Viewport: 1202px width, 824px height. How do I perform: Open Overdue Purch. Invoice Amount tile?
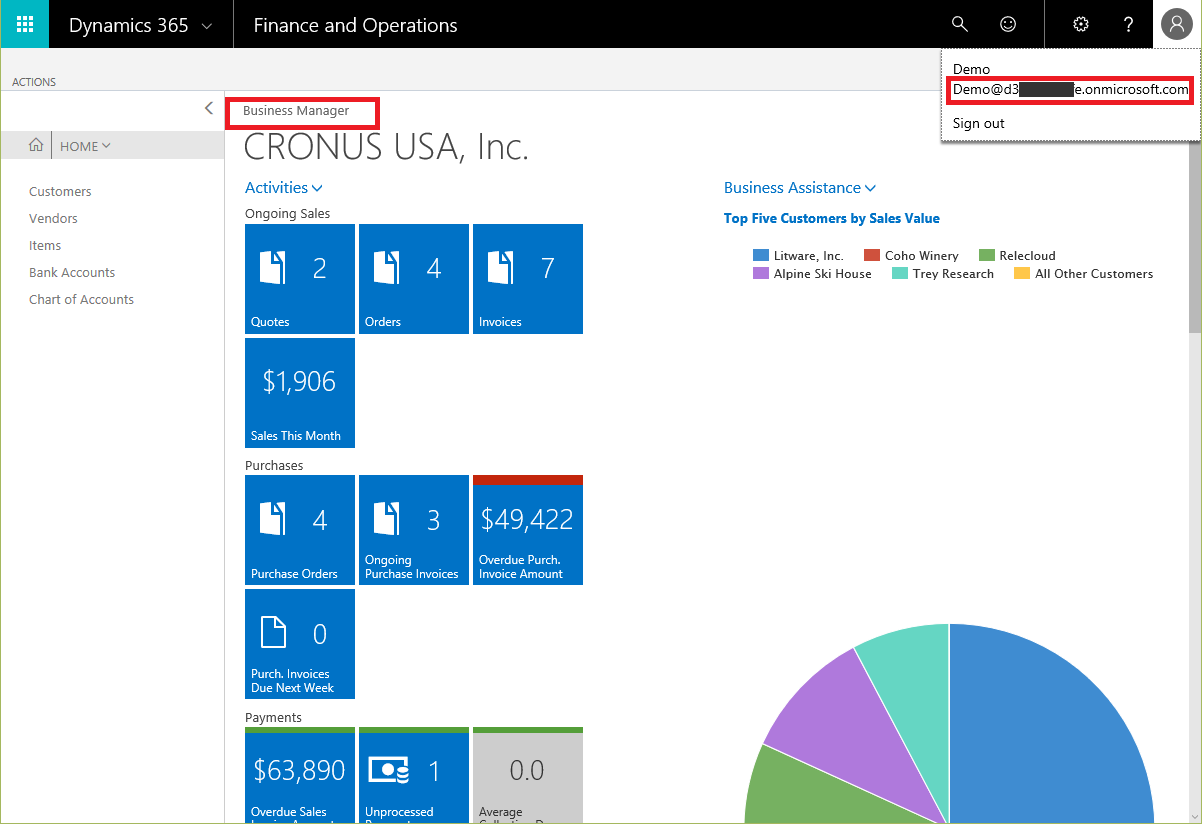(528, 530)
